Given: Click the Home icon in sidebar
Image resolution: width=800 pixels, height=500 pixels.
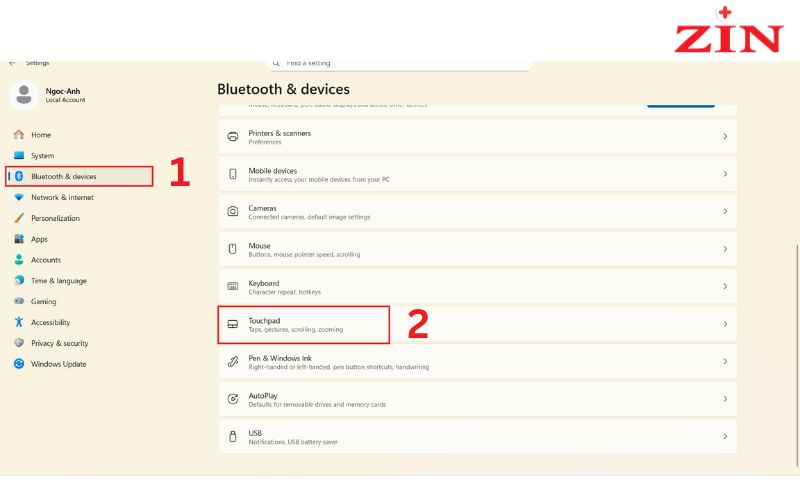Looking at the screenshot, I should point(19,135).
